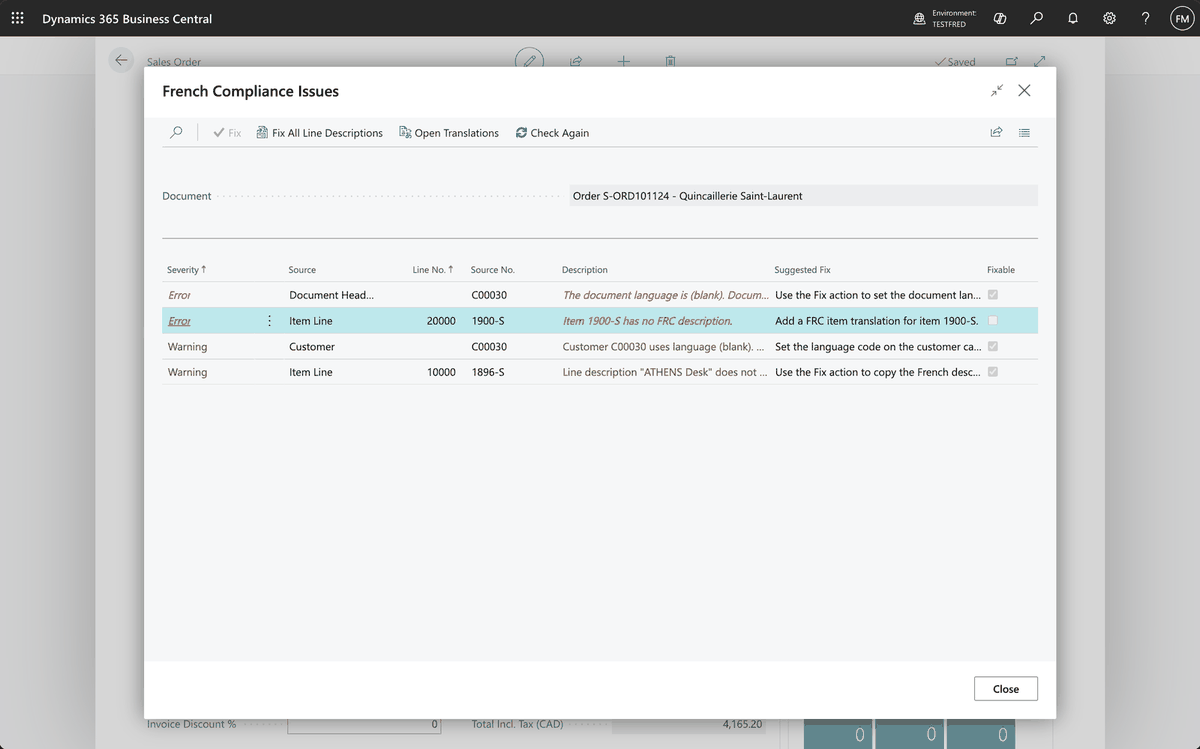Toggle Fixable checkbox for item 1900-S row

993,321
